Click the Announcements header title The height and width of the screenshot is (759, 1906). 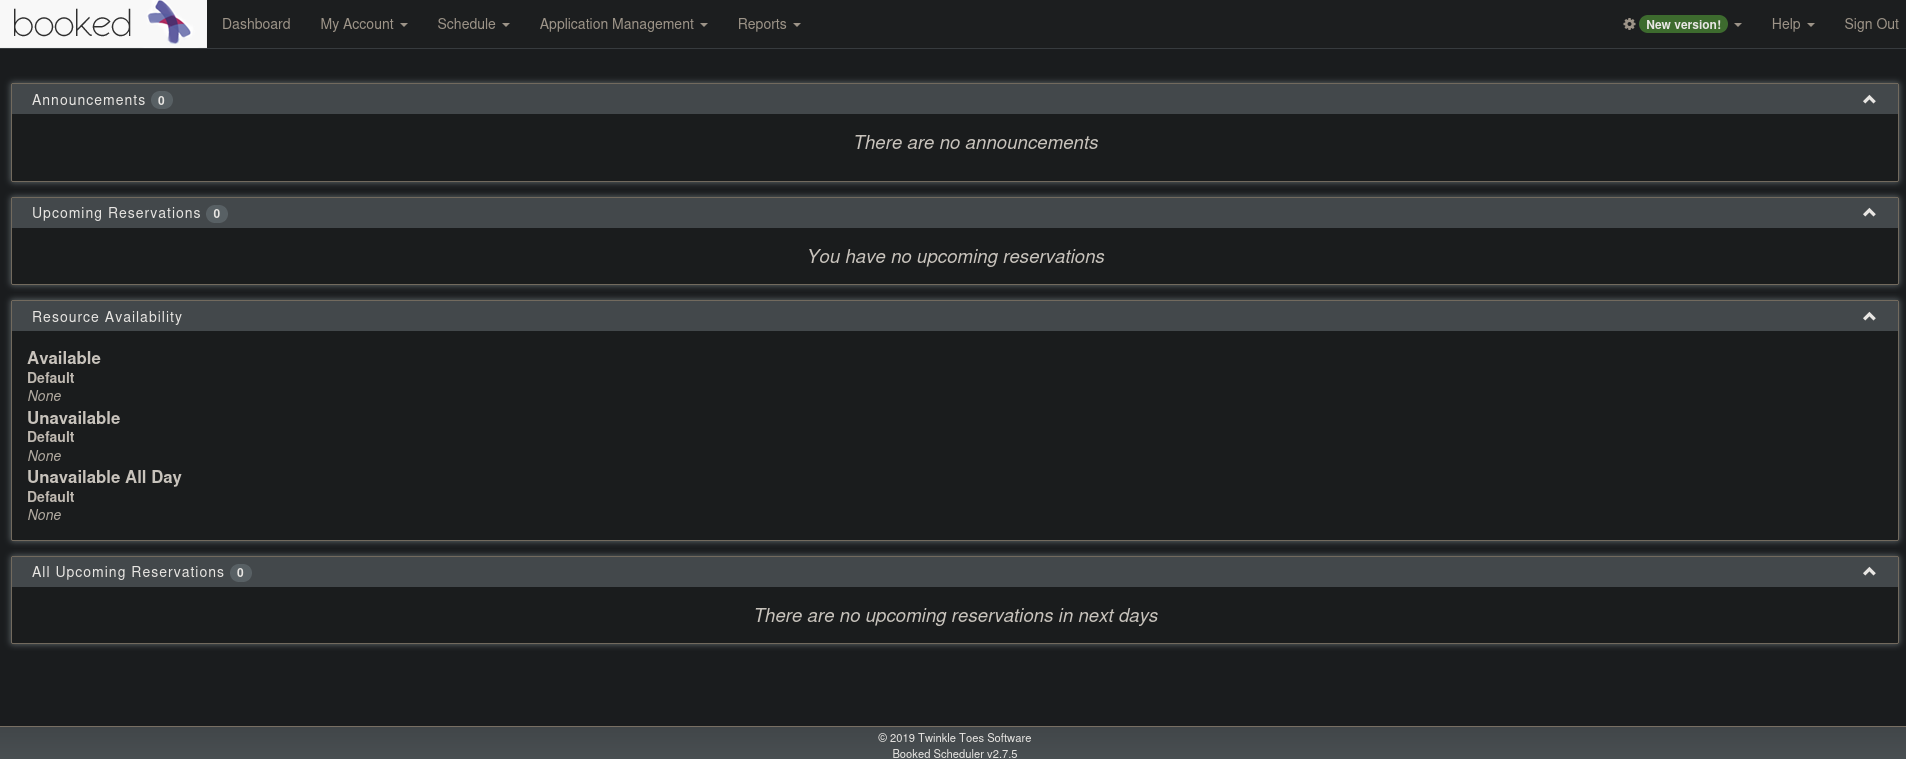click(x=88, y=100)
